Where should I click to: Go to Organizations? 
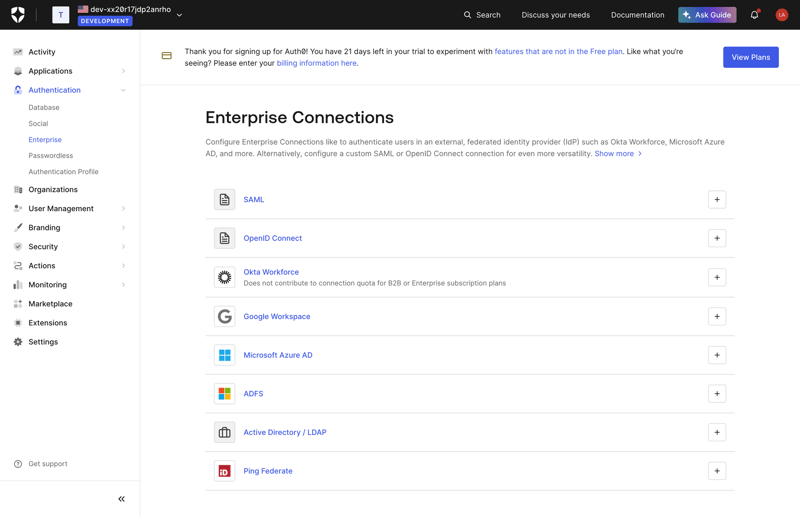click(53, 189)
